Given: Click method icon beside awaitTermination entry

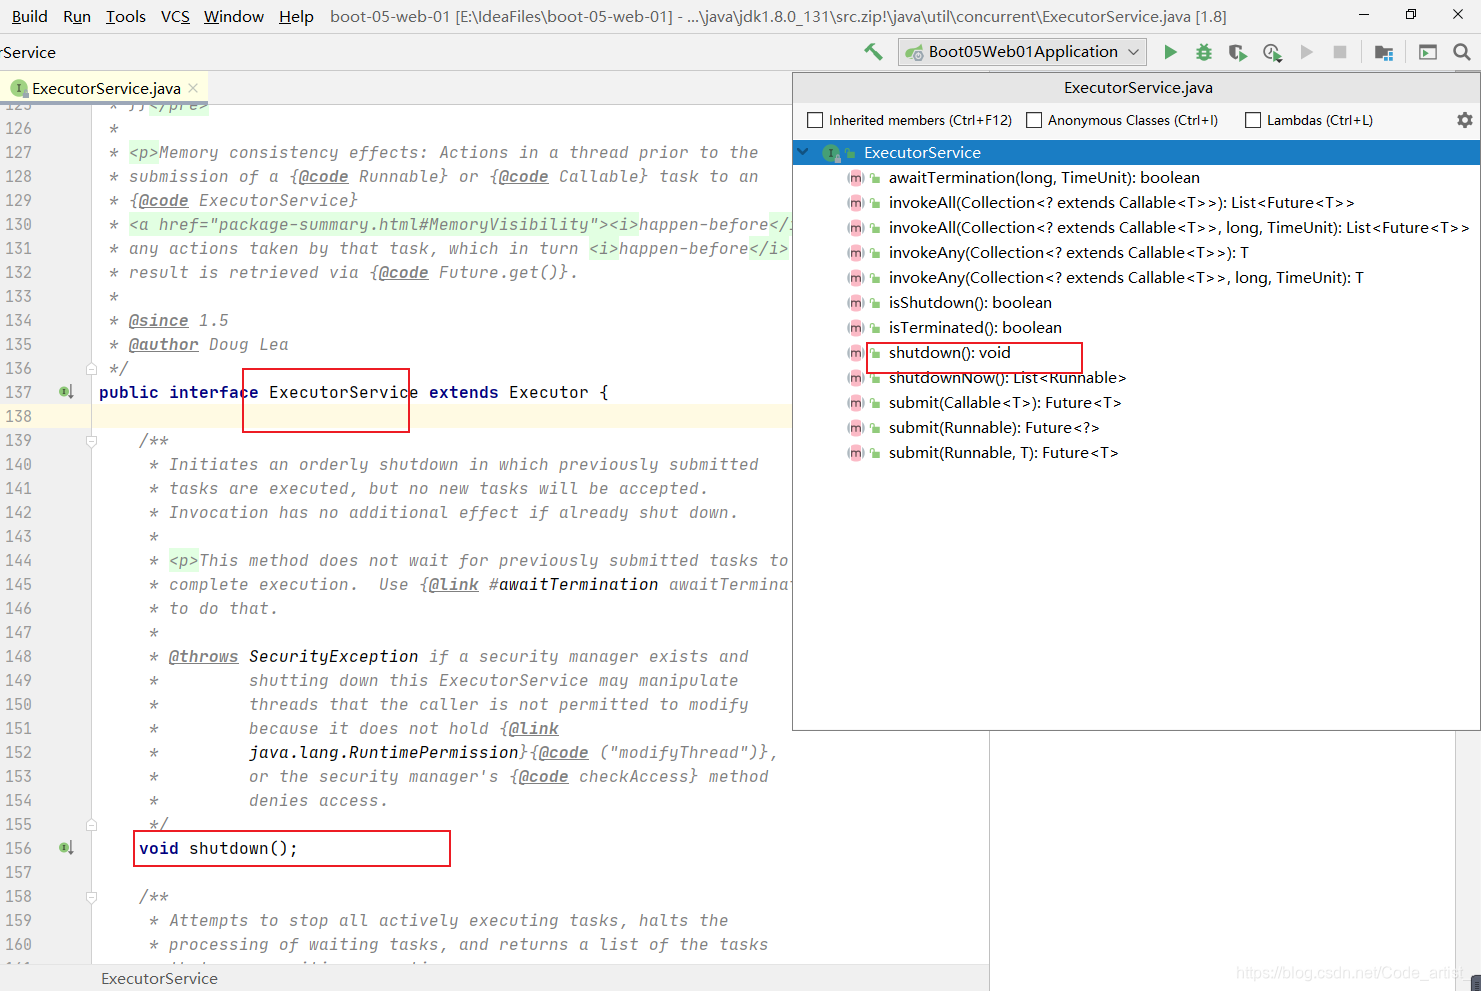Looking at the screenshot, I should click(856, 178).
